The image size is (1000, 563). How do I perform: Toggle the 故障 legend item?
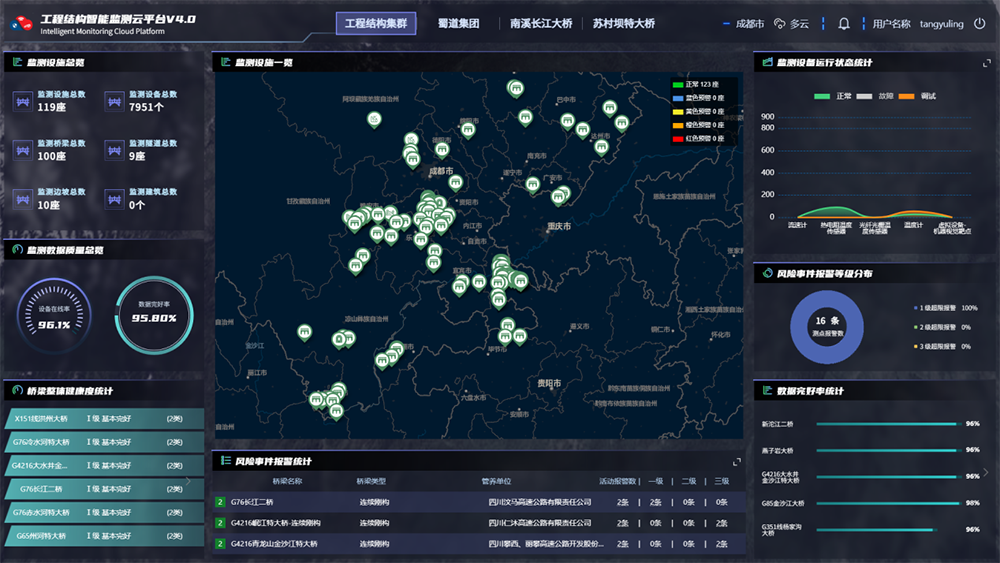(x=876, y=96)
